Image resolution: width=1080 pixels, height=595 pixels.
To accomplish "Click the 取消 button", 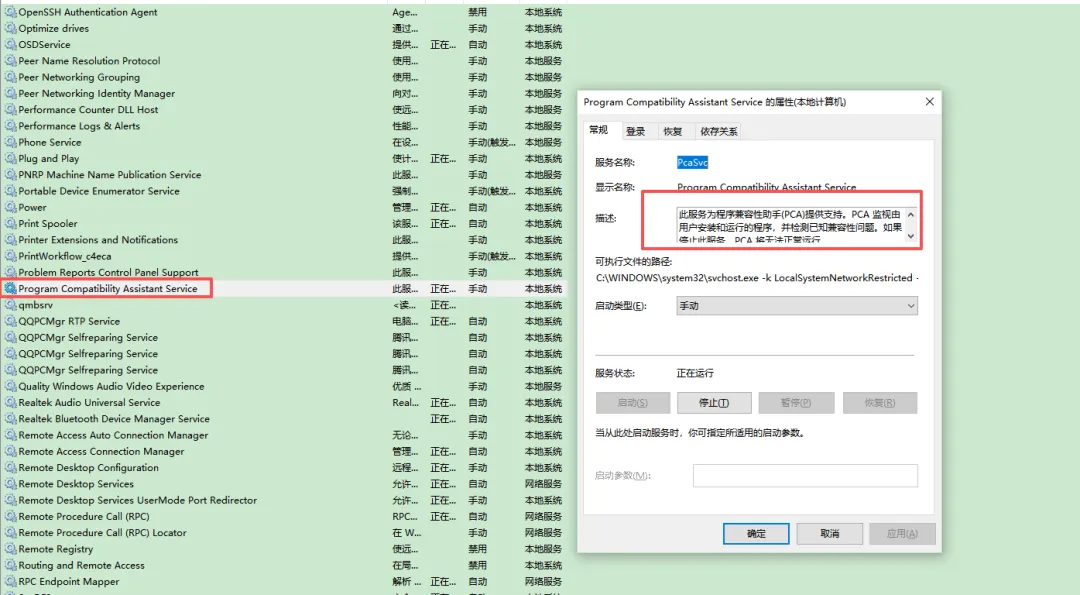I will click(830, 533).
